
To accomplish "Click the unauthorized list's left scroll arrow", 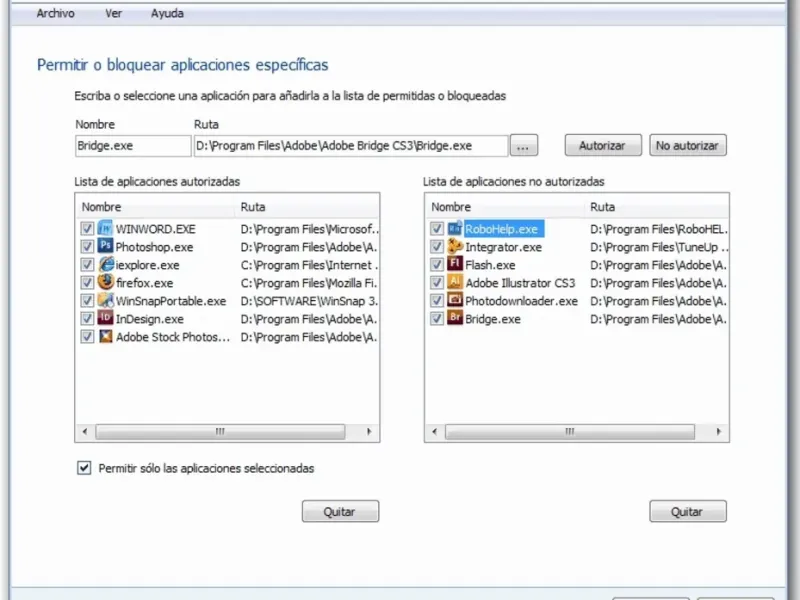I will [x=435, y=432].
